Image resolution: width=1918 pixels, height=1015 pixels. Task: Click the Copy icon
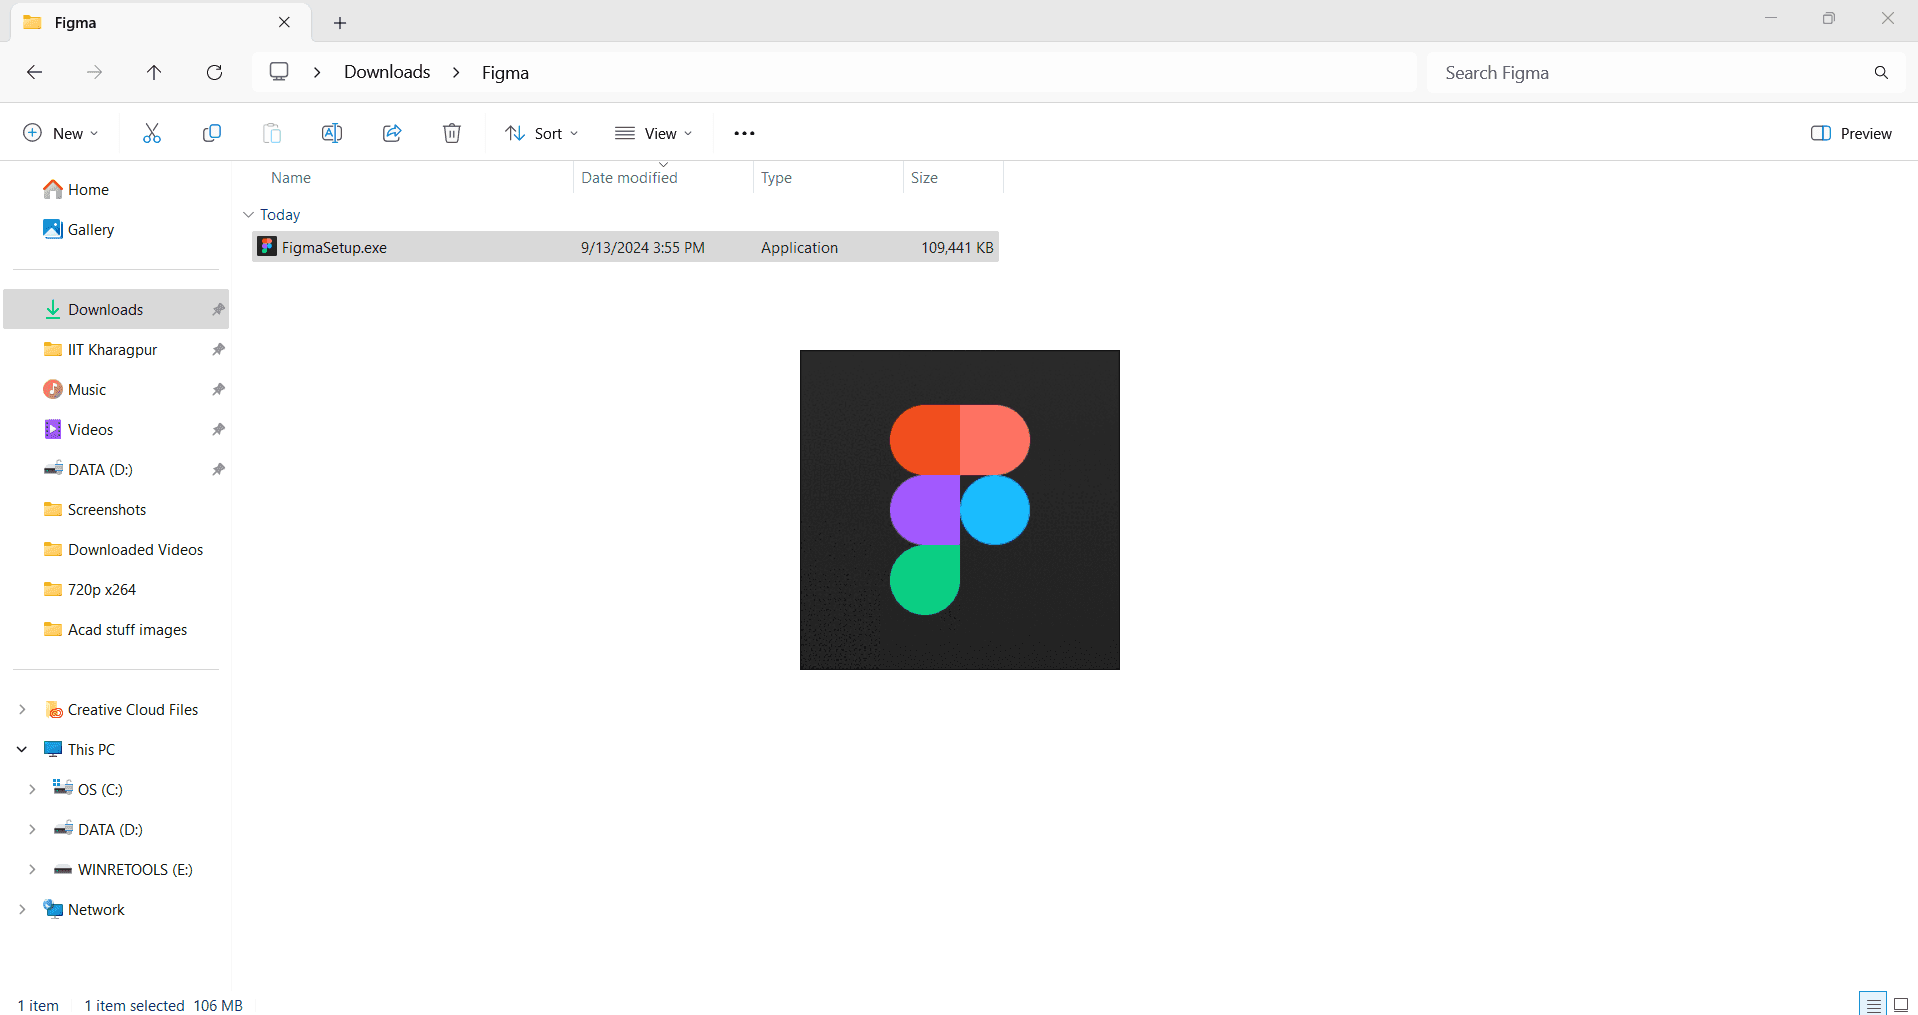(211, 132)
